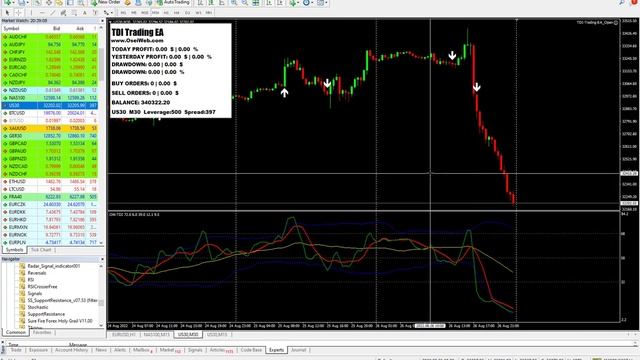640x360 pixels.
Task: Select the Fibonacci retracement tool
Action: (x=74, y=13)
